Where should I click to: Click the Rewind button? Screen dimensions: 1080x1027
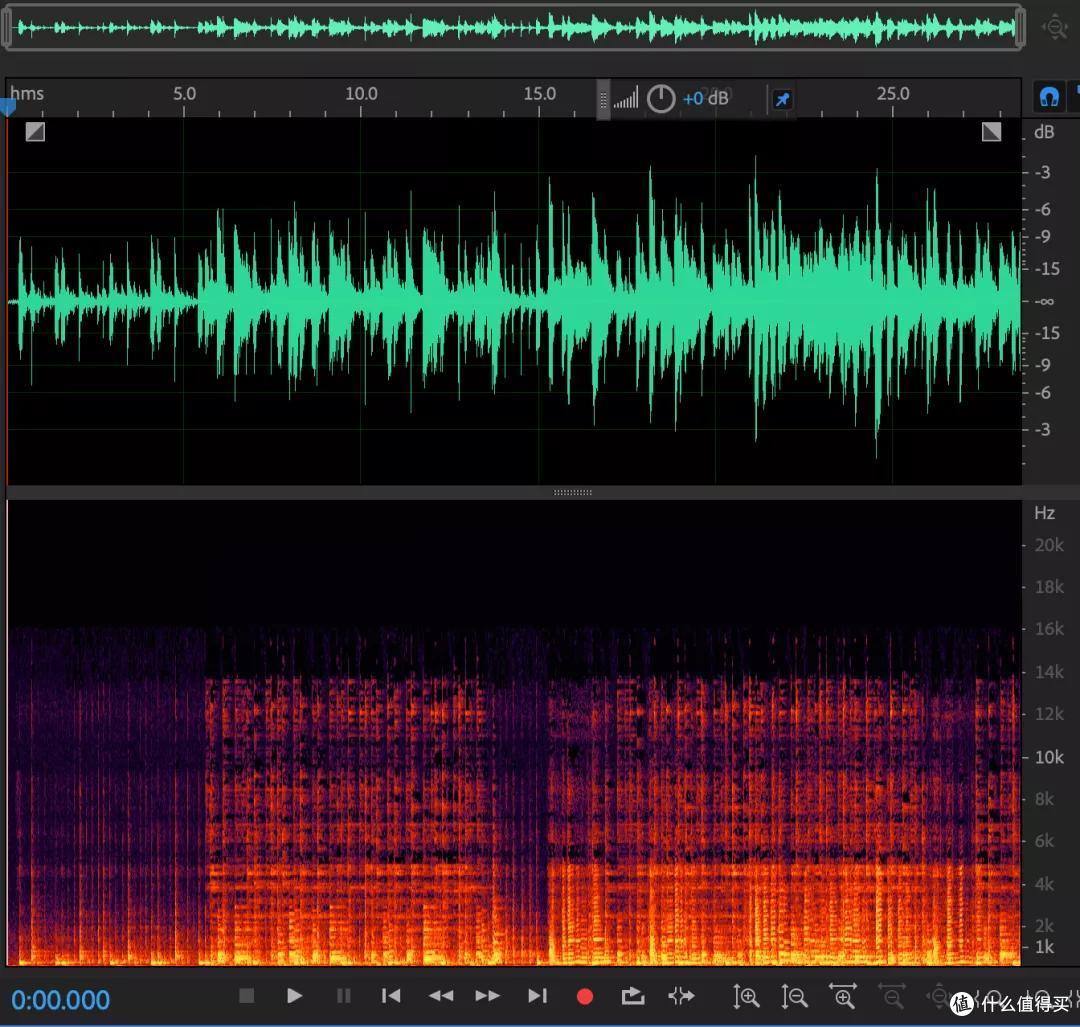pyautogui.click(x=441, y=996)
